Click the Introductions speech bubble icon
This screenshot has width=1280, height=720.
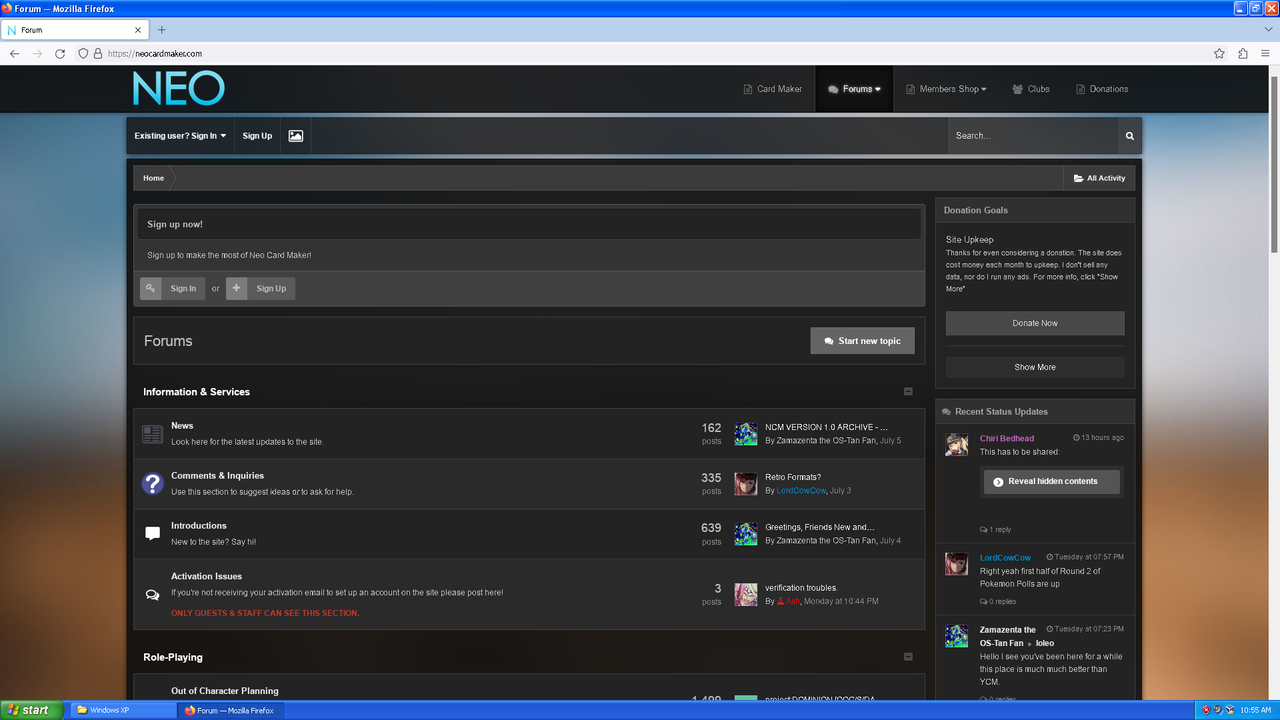[152, 533]
